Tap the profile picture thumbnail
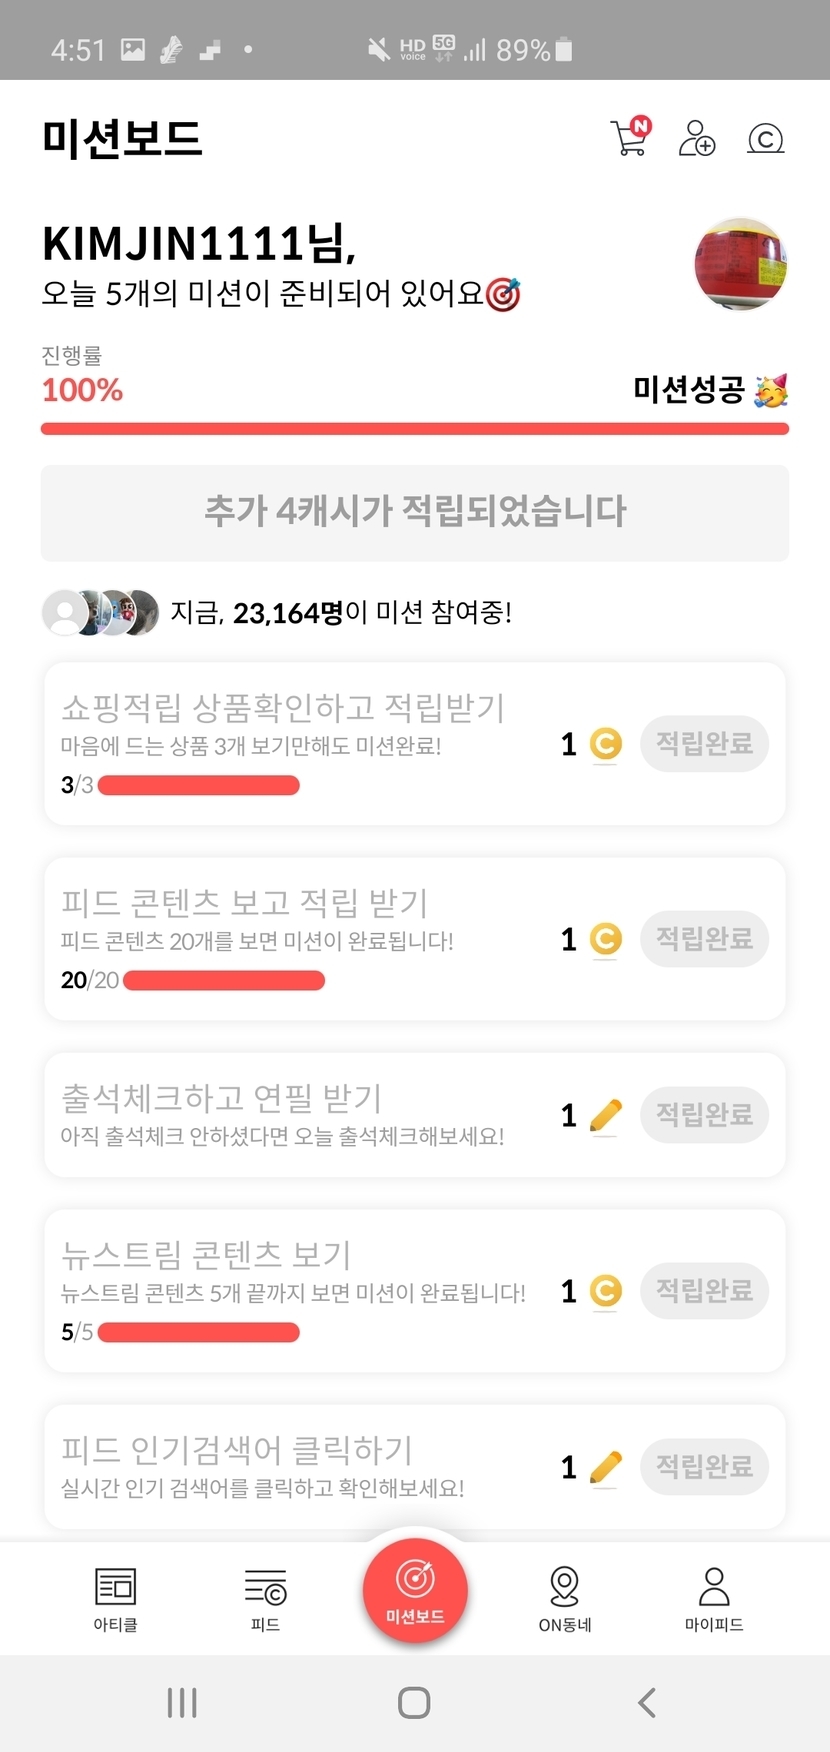 click(x=740, y=264)
